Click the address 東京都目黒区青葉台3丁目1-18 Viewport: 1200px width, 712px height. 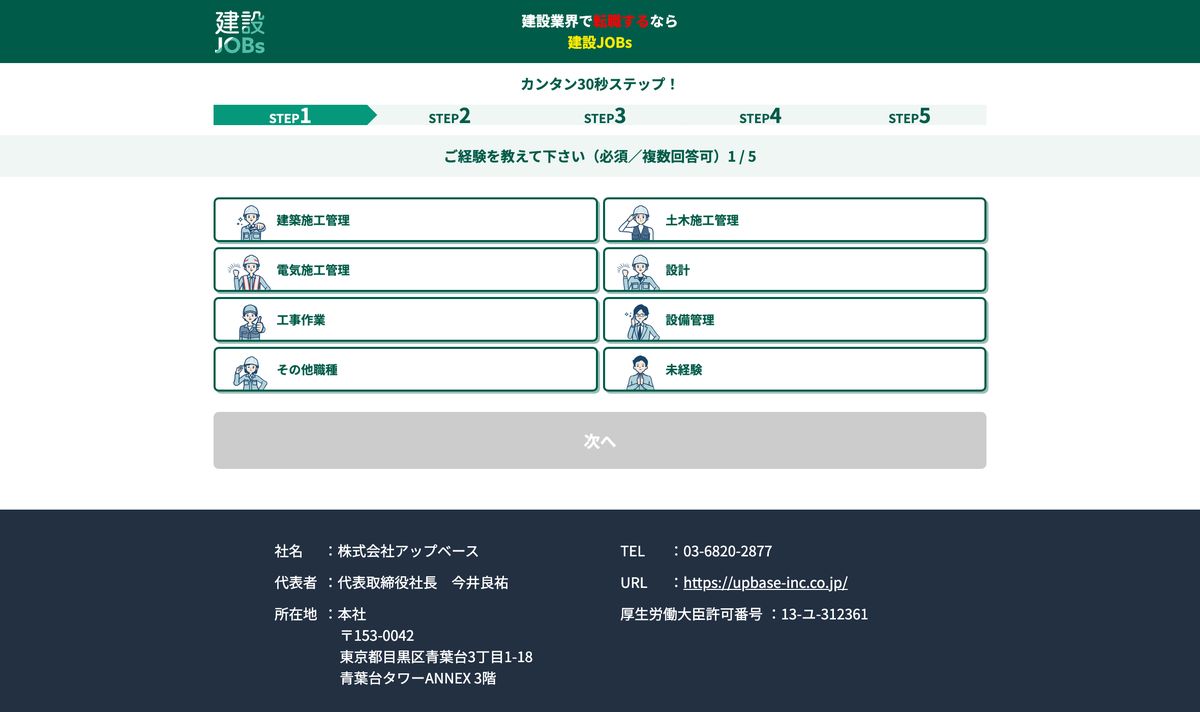point(436,657)
